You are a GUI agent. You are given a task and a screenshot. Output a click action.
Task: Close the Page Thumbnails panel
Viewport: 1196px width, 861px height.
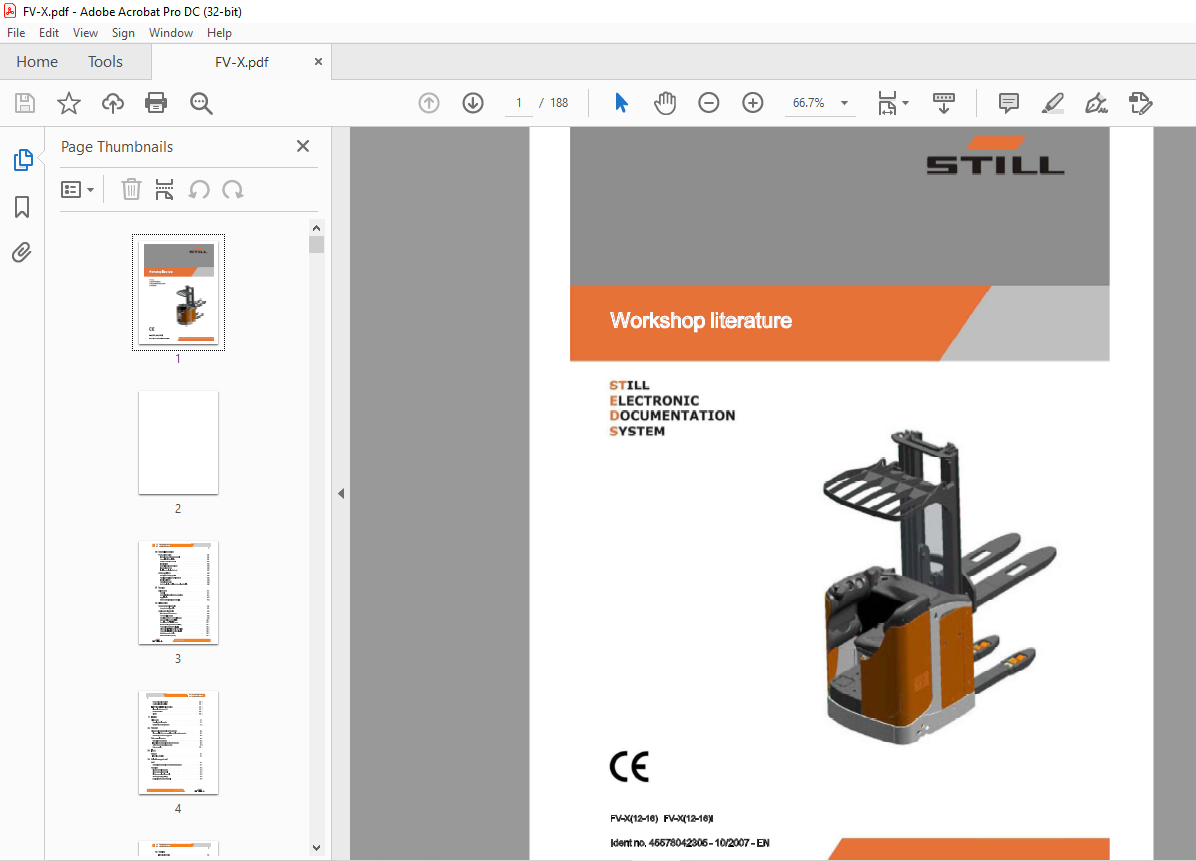(303, 146)
